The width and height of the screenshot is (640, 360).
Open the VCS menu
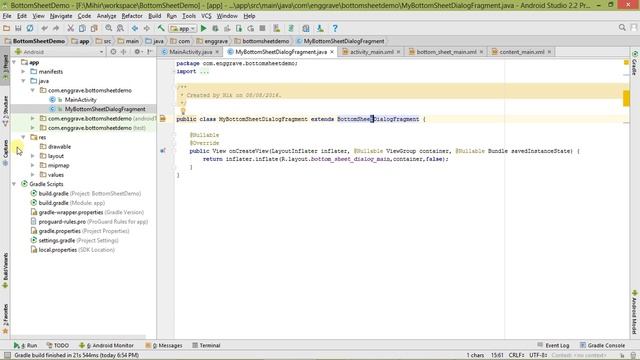206,16
